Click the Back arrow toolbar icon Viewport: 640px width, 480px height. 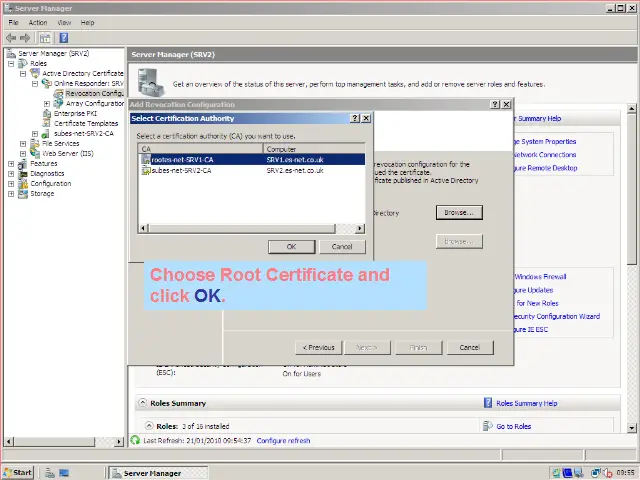[x=11, y=38]
